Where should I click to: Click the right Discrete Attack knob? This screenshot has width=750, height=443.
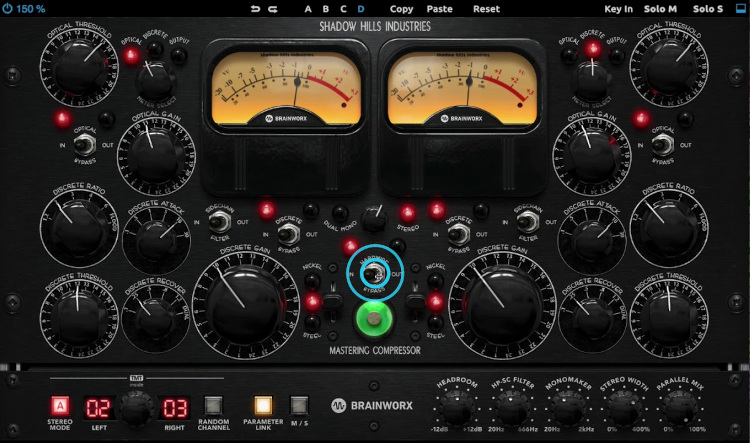click(592, 240)
